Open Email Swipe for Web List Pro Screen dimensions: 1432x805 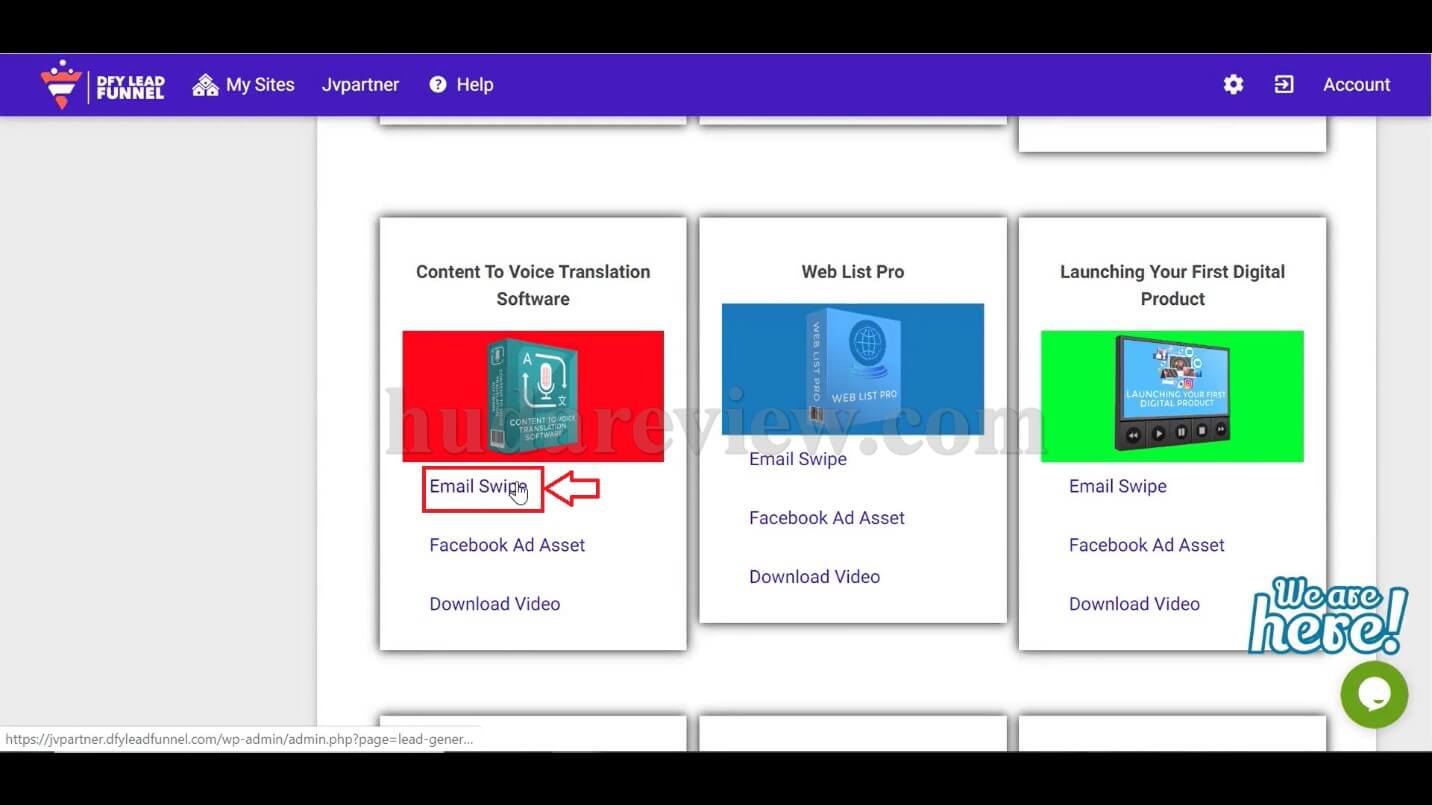pos(798,459)
